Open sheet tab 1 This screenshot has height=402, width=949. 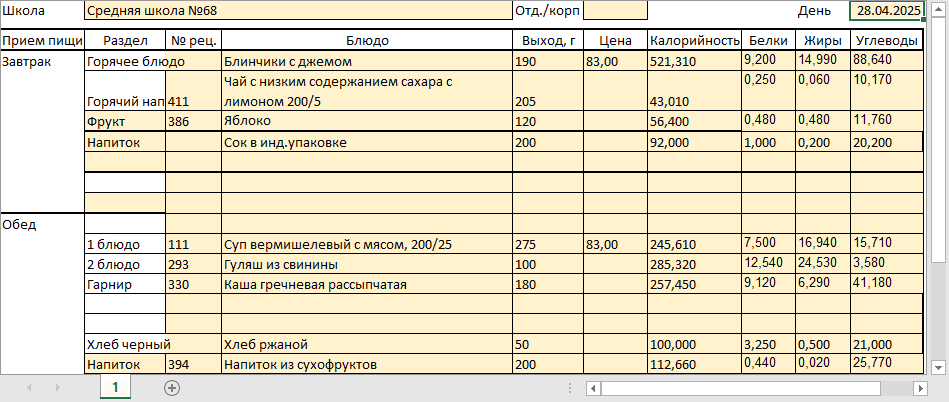click(115, 387)
